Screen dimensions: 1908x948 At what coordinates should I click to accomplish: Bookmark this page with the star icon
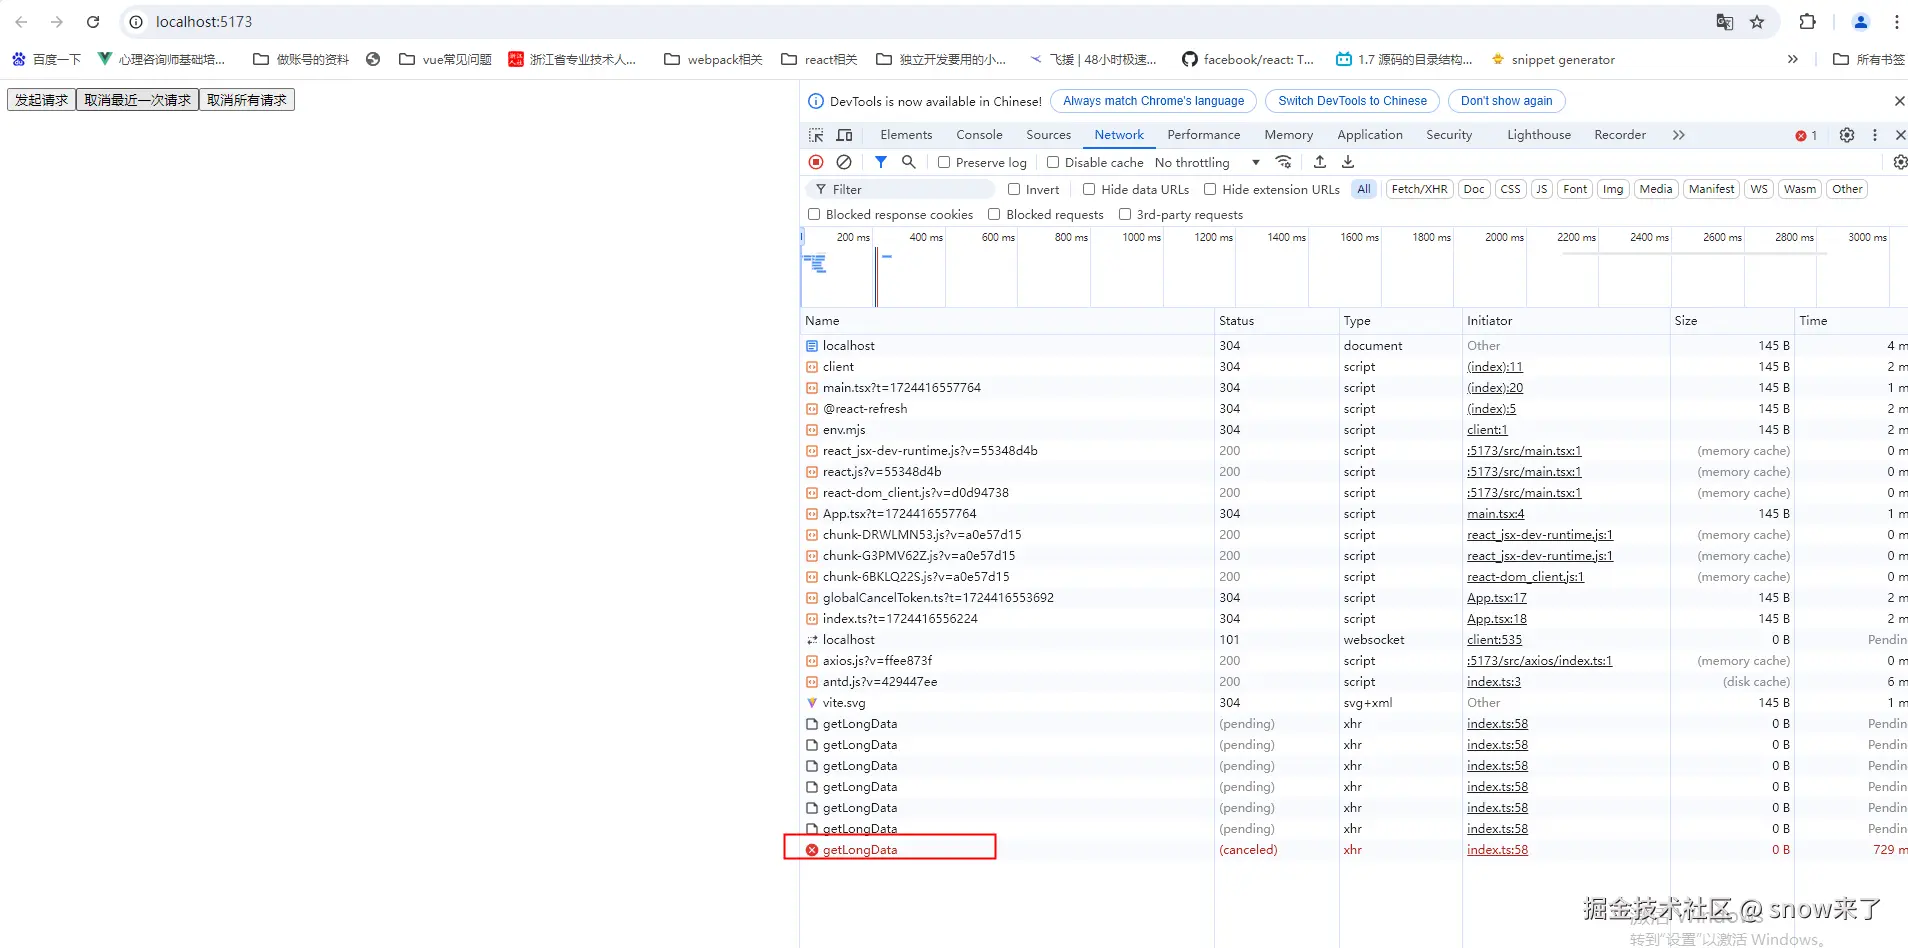1757,22
